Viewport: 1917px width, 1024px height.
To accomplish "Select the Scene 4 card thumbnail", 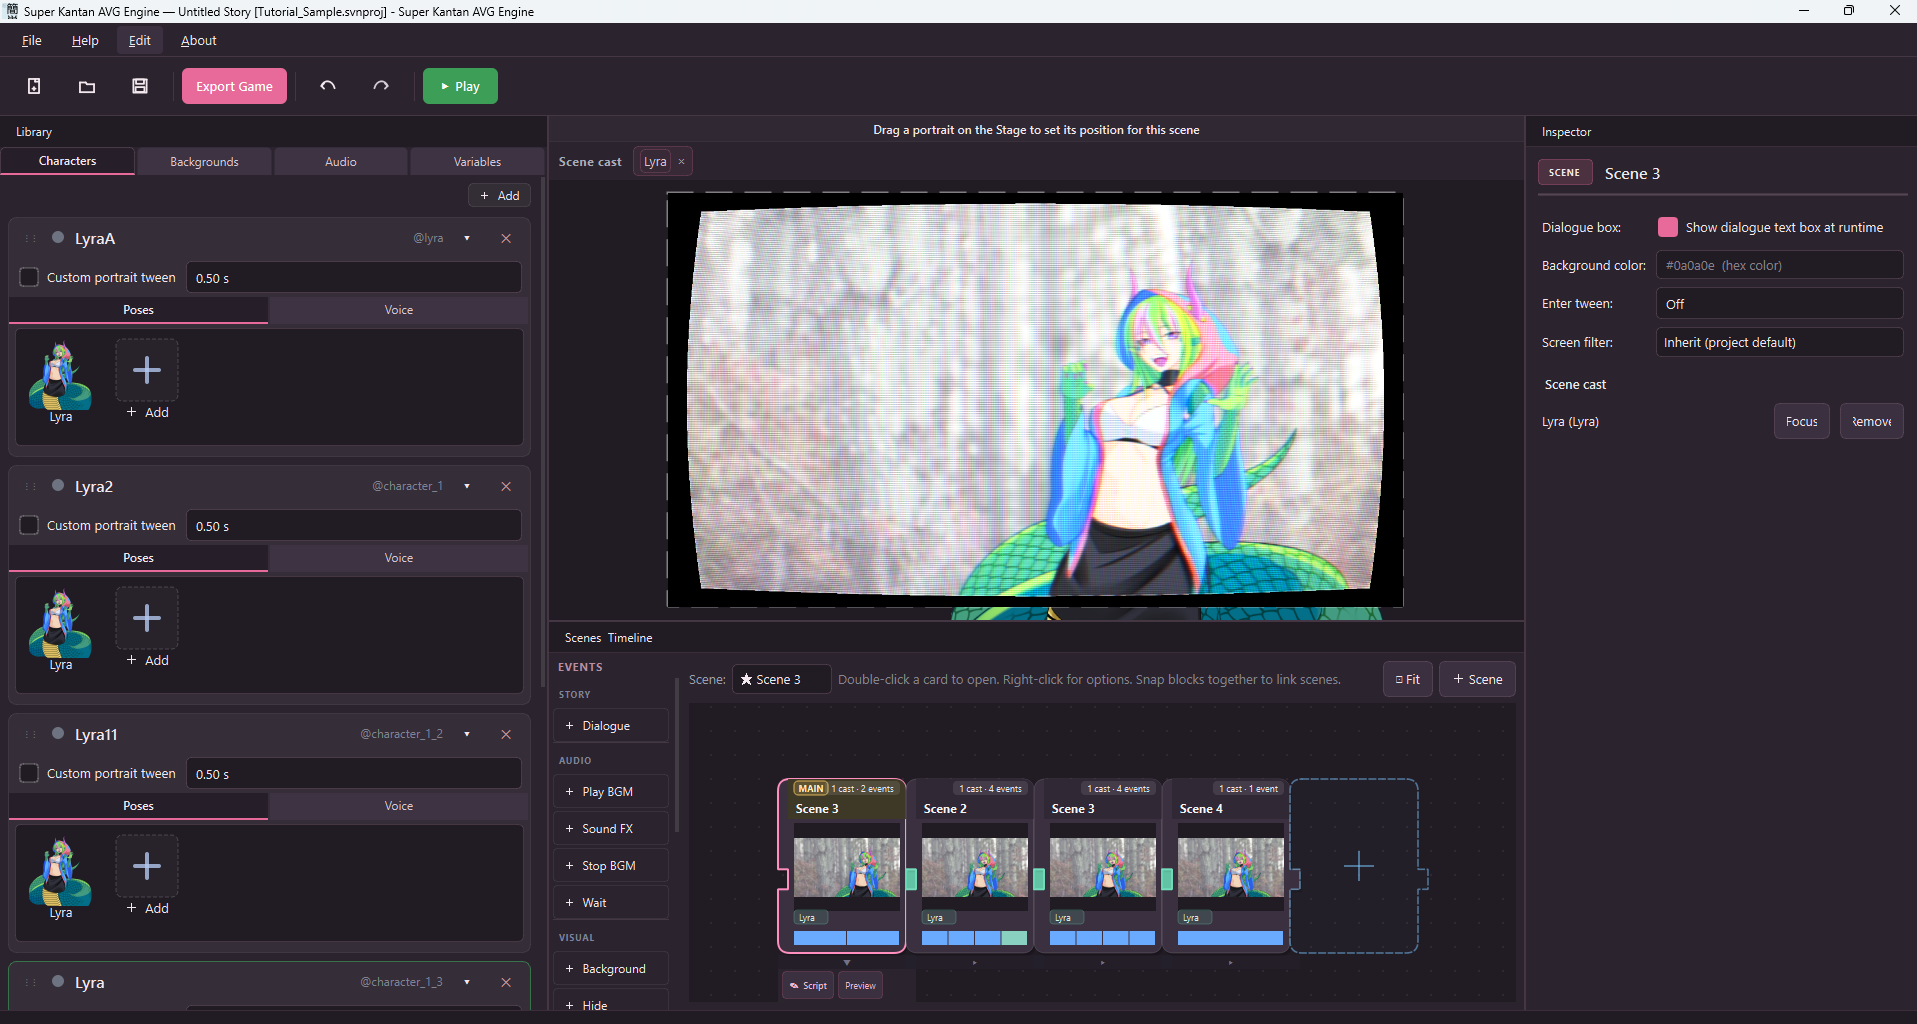I will [1231, 867].
